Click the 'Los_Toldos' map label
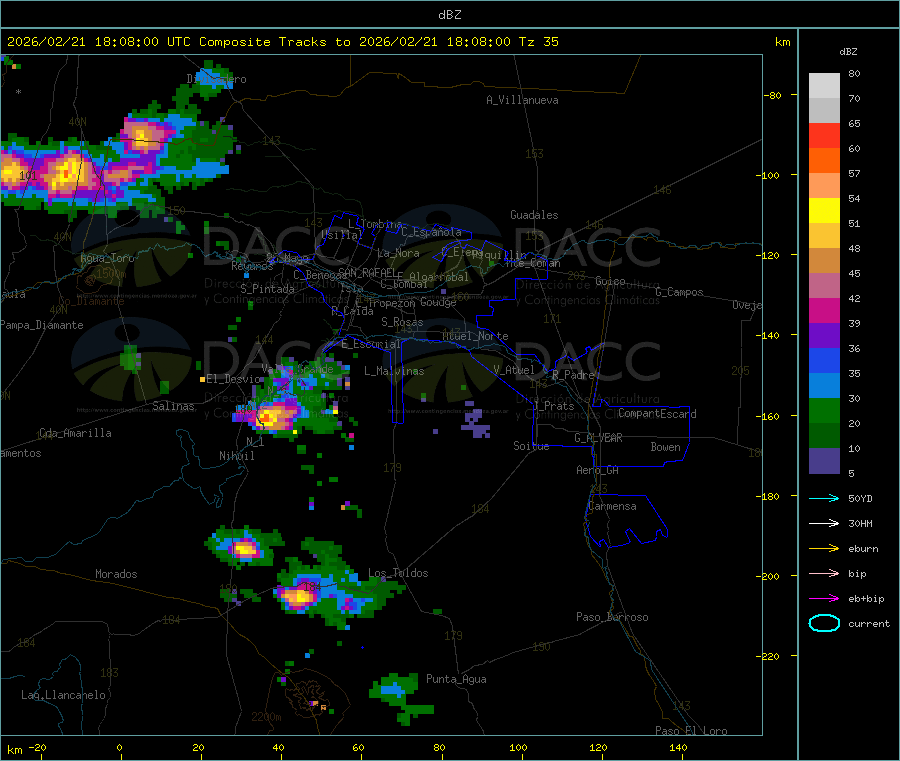The image size is (900, 761). coord(398,573)
